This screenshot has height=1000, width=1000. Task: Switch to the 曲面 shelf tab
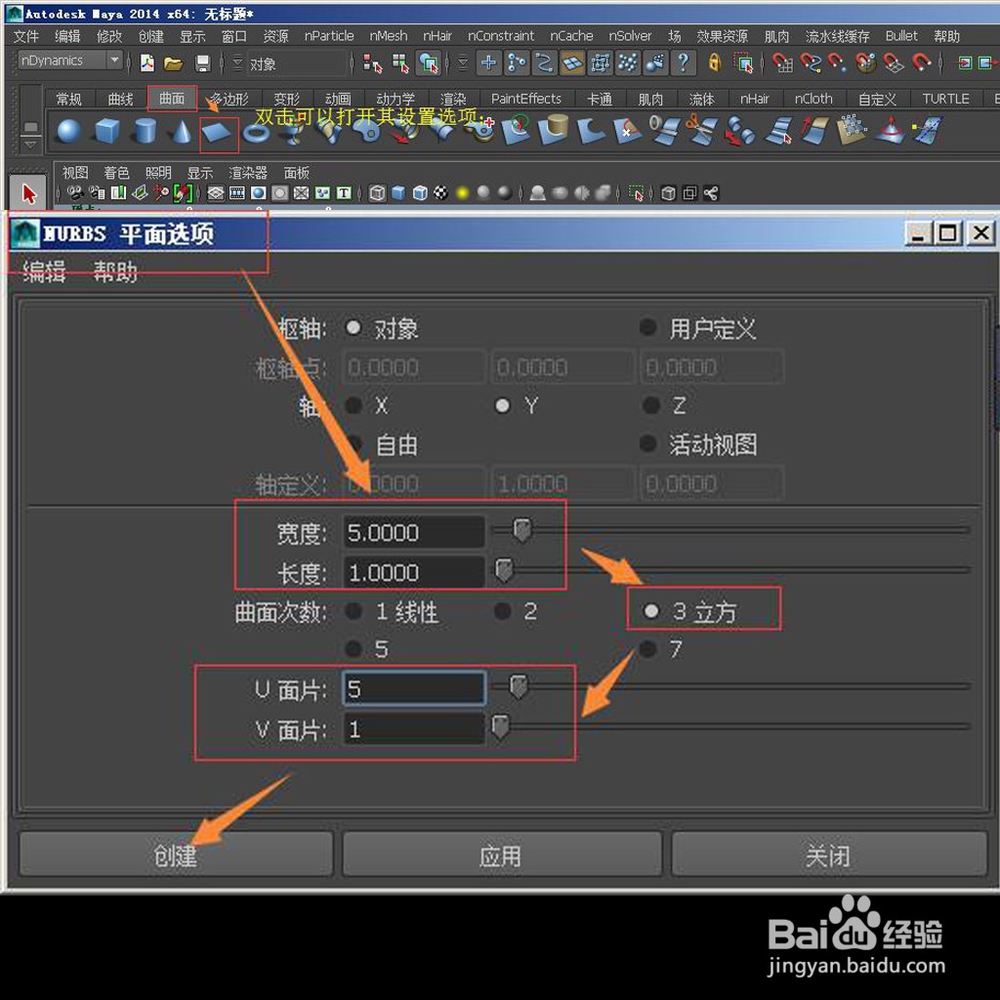point(172,99)
